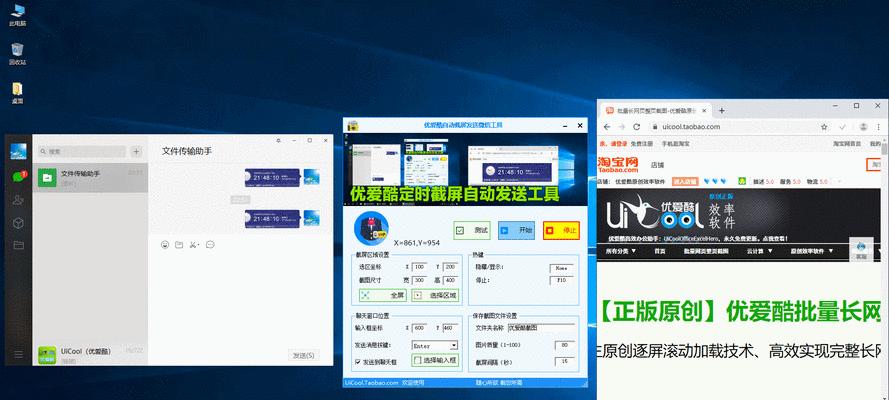This screenshot has height=400, width=889.
Task: Click the 隐藏/显示 hotkey field
Action: click(x=561, y=268)
